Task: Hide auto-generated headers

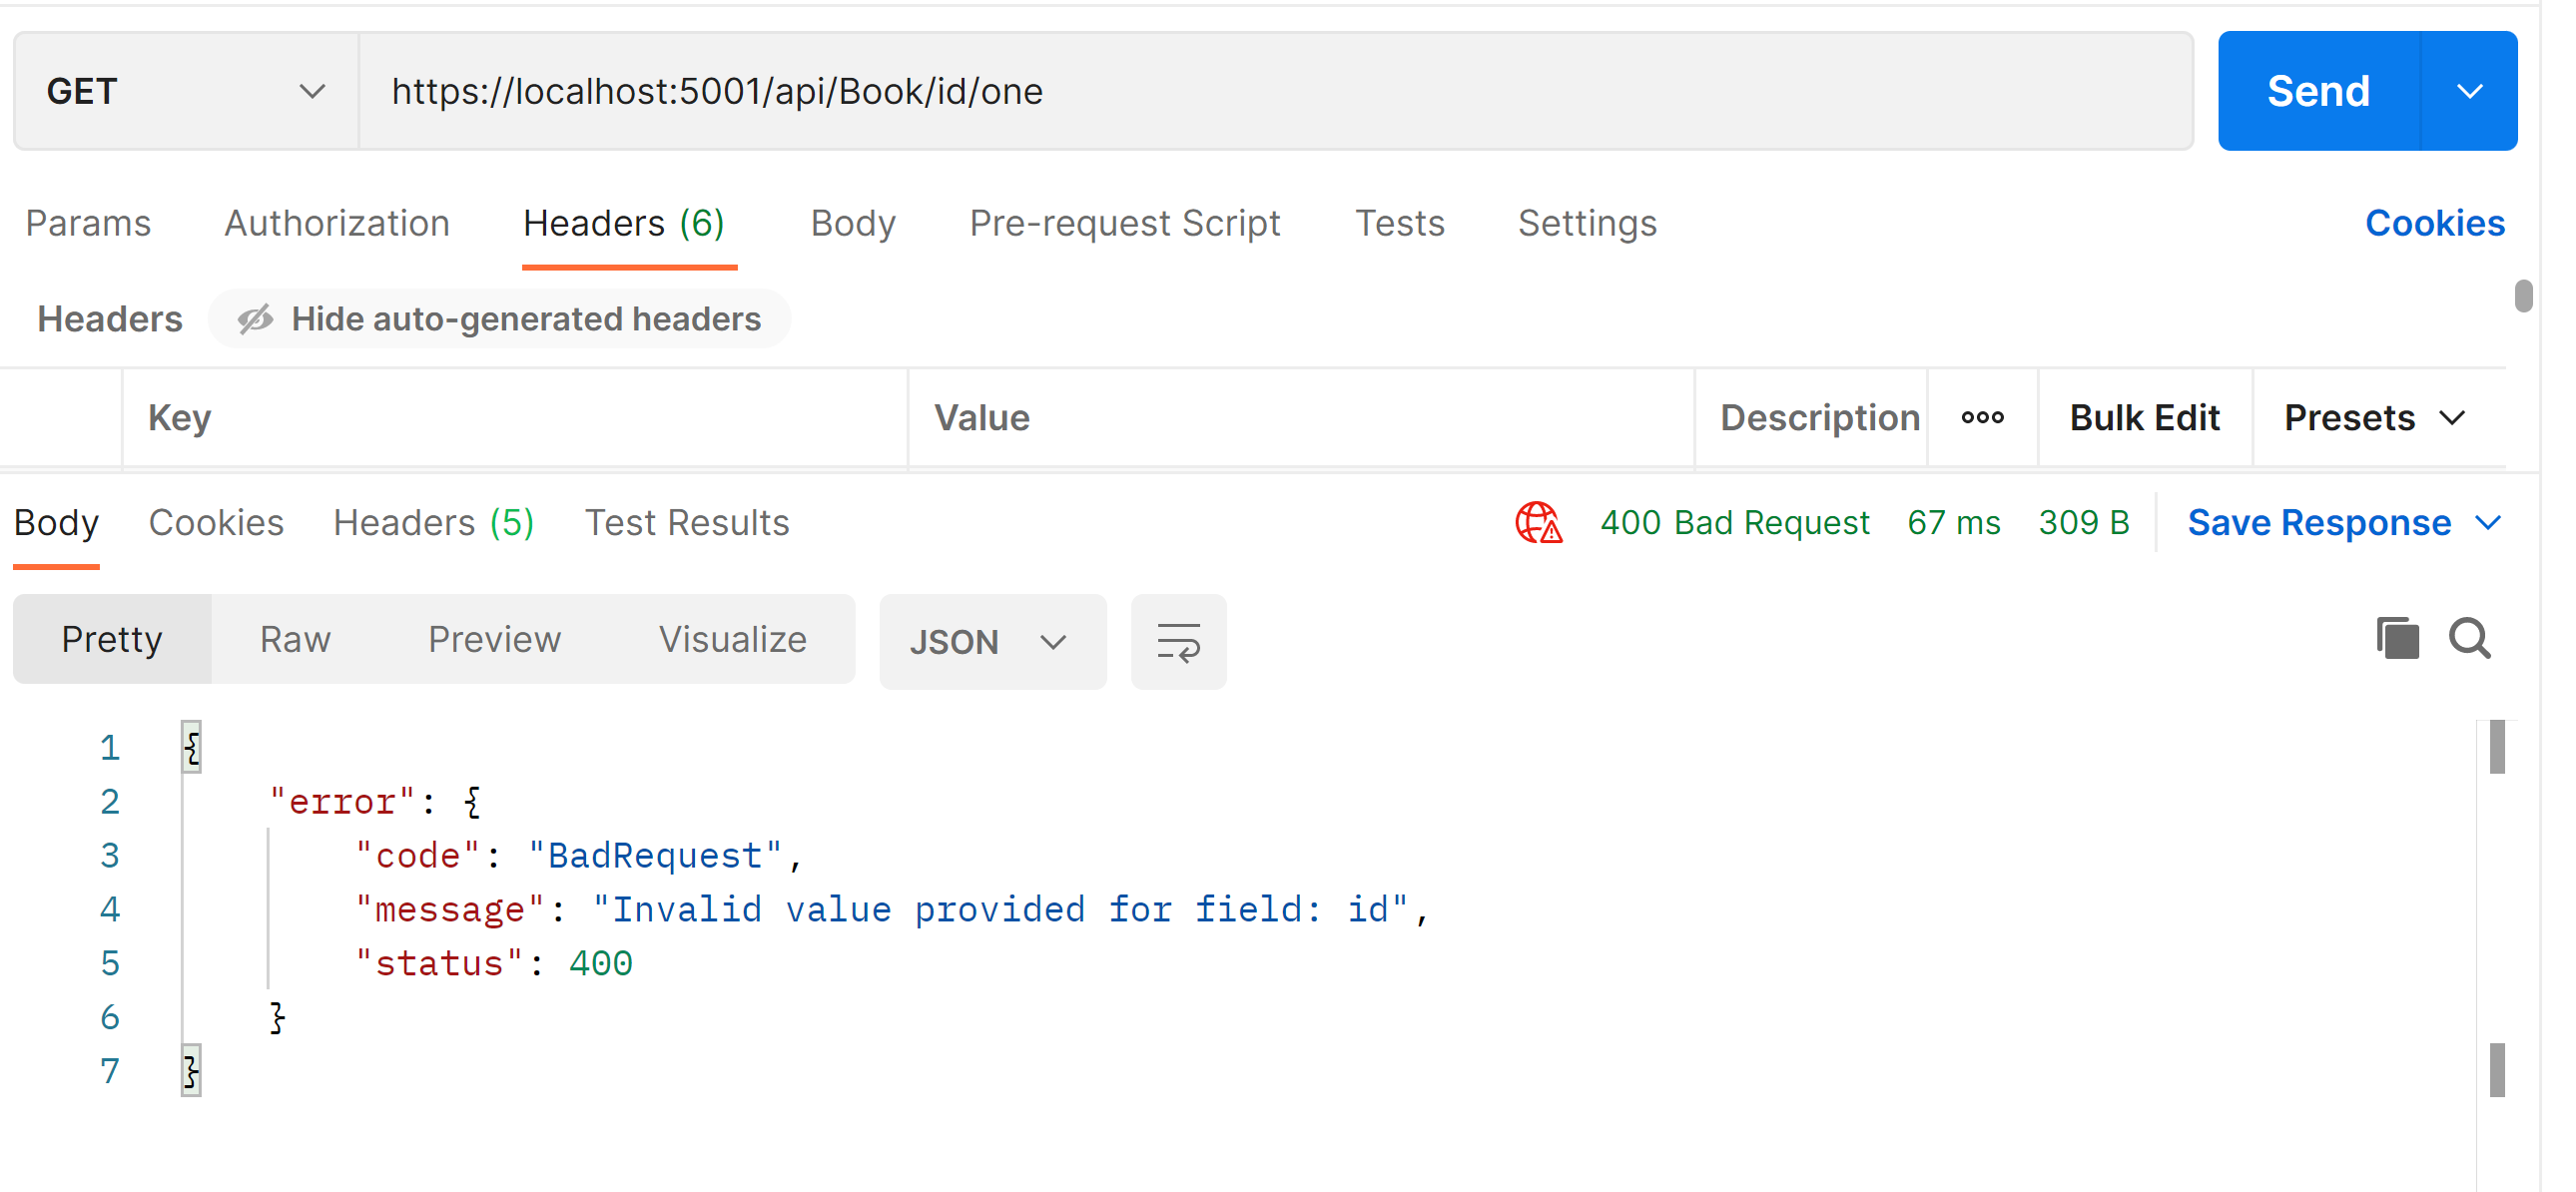Action: 525,319
